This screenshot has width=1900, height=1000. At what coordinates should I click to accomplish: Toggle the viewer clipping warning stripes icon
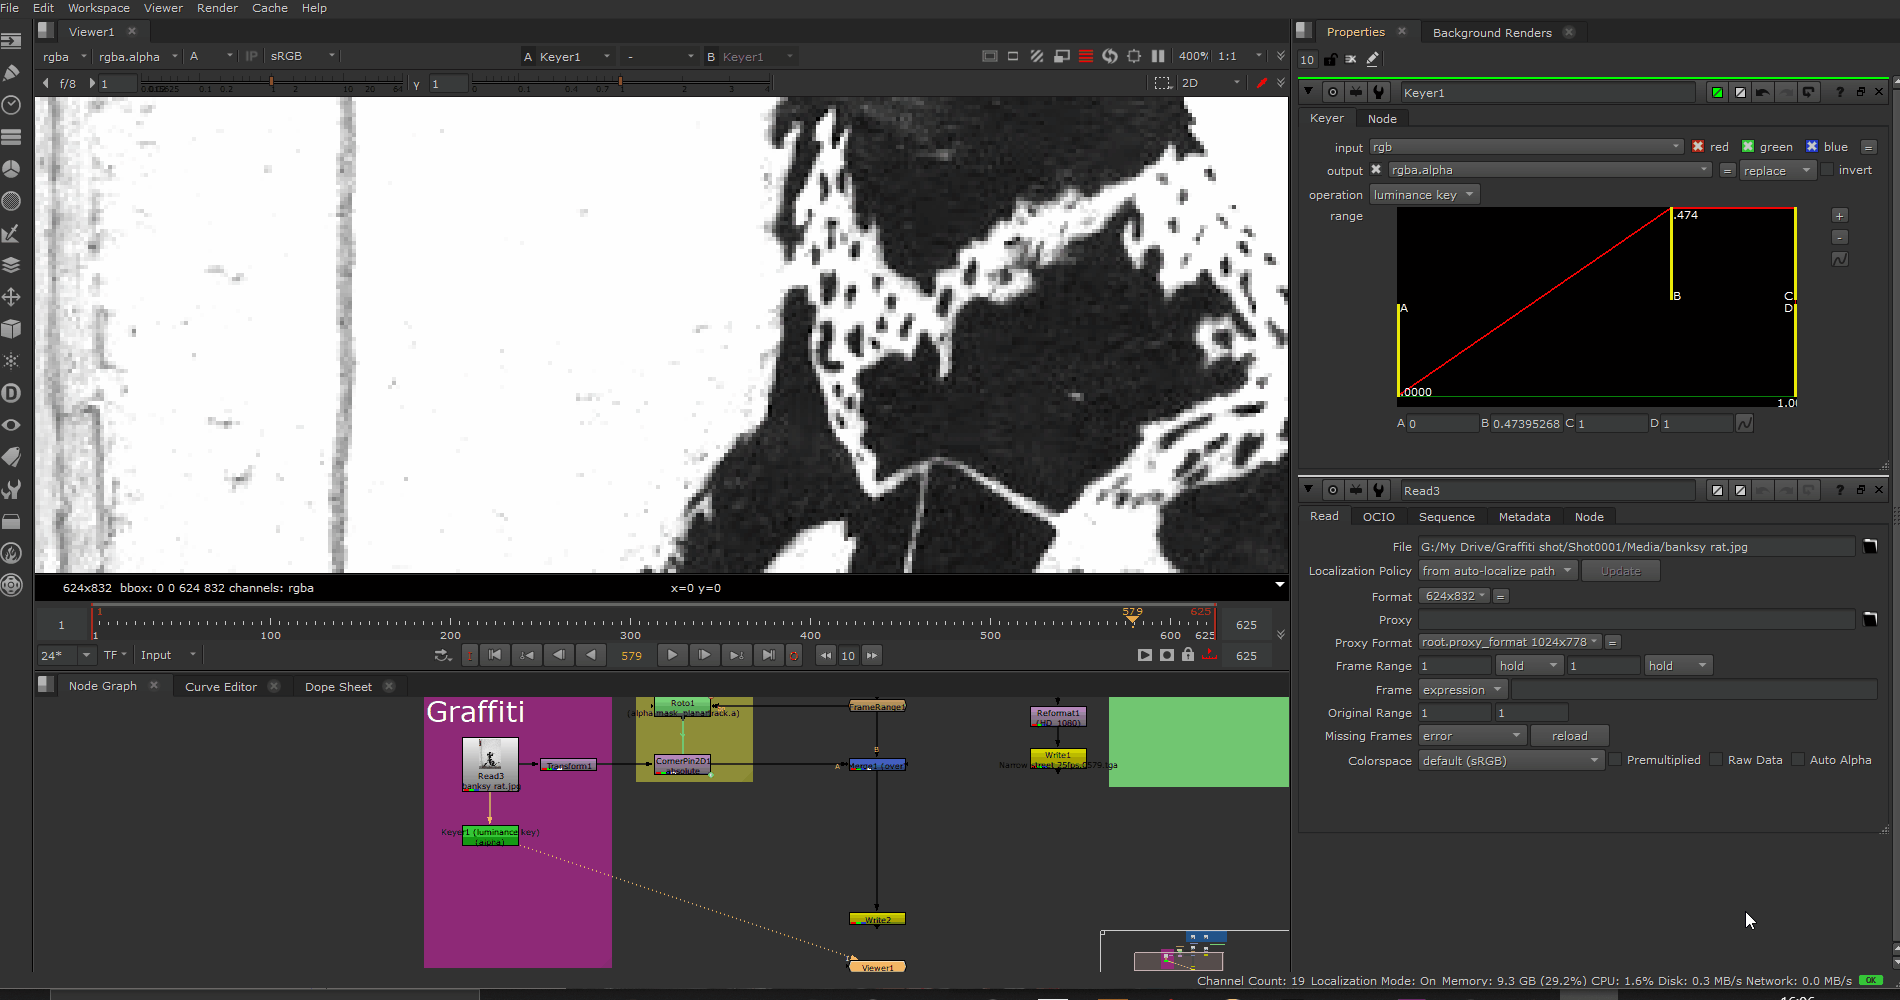(1037, 56)
